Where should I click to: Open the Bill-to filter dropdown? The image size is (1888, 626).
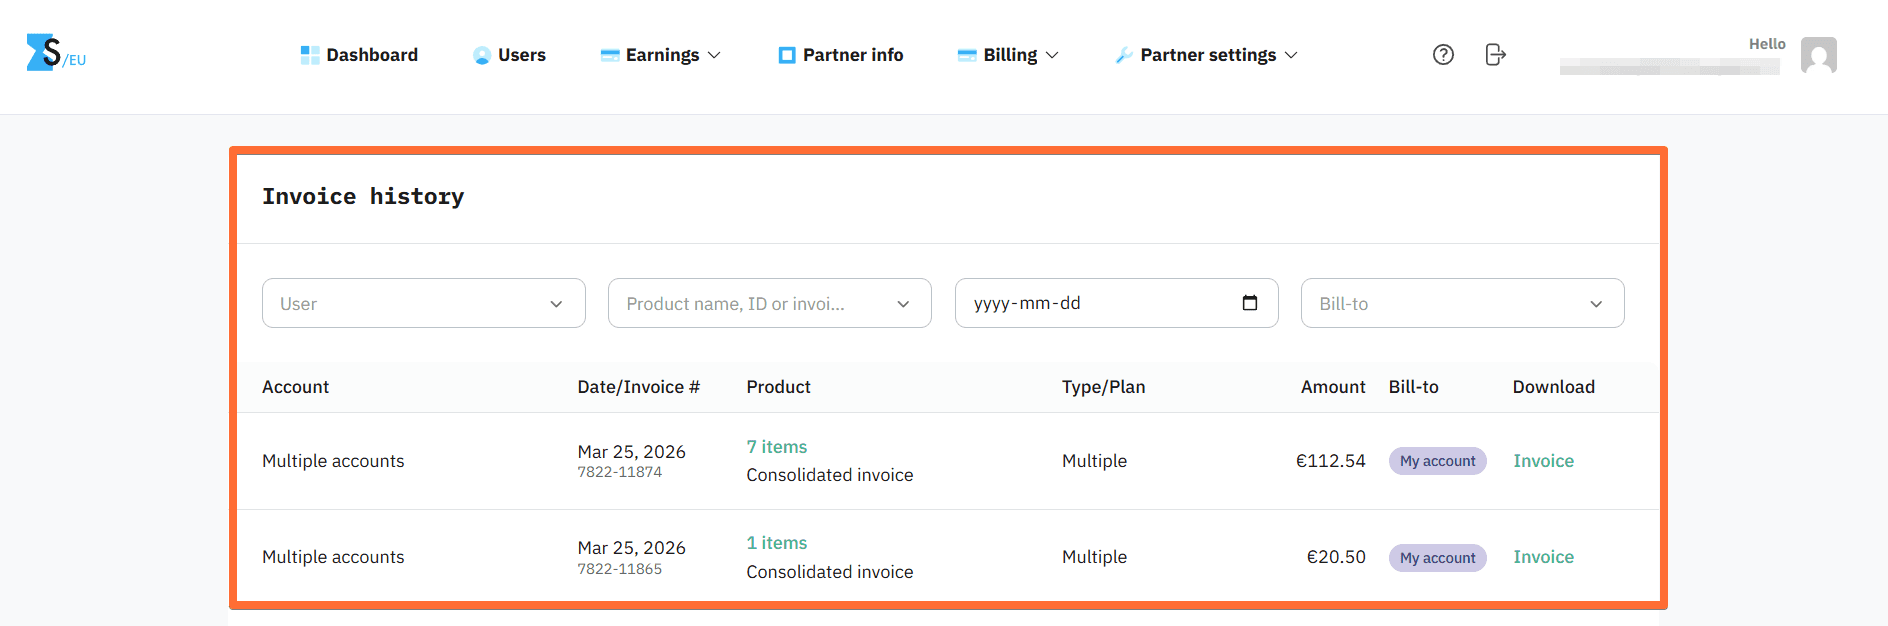coord(1461,302)
